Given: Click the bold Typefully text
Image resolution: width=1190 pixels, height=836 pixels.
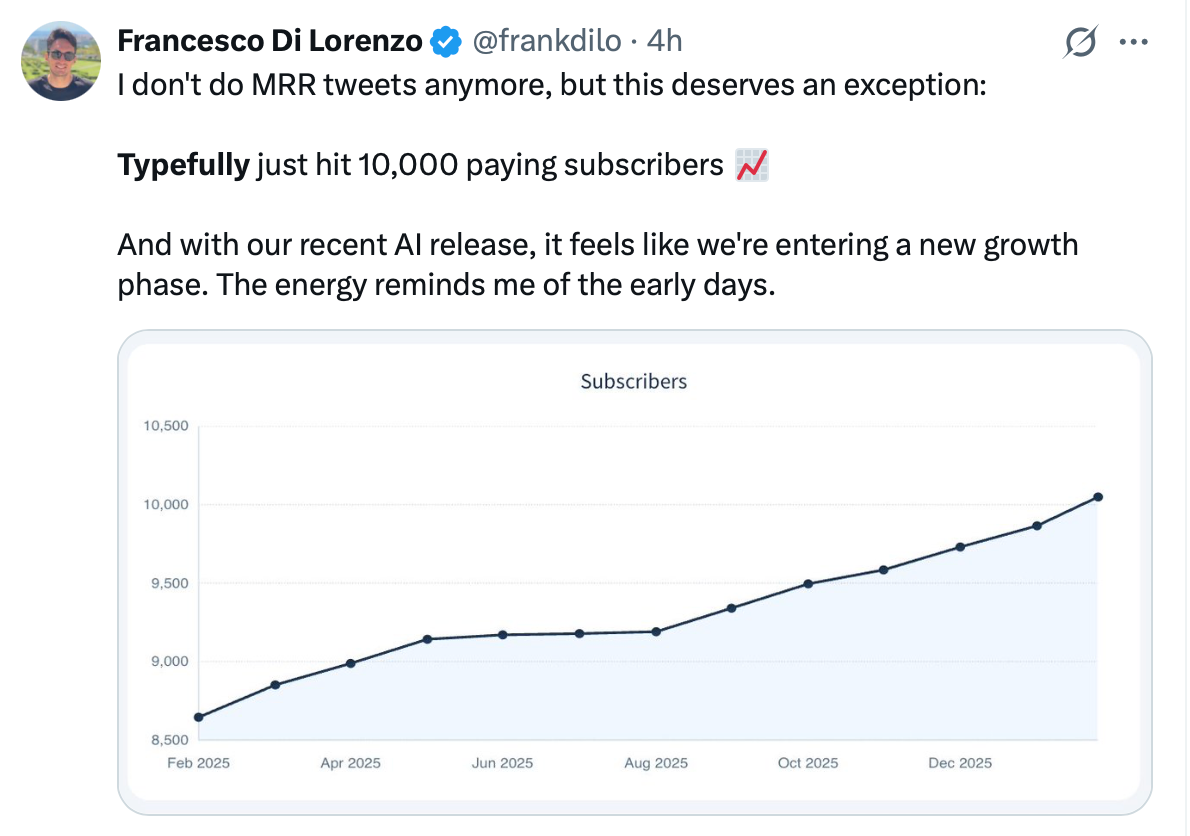Looking at the screenshot, I should (183, 163).
